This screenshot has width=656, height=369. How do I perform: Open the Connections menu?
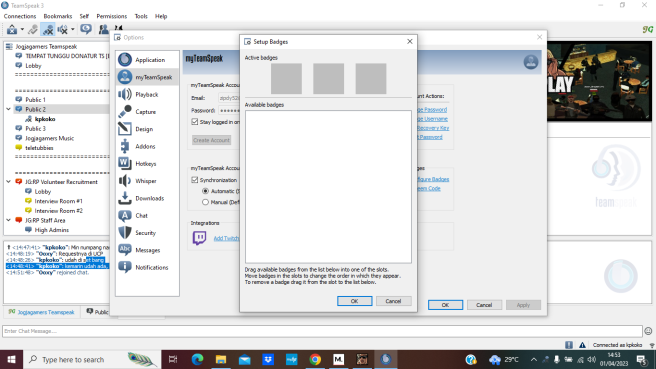20,16
